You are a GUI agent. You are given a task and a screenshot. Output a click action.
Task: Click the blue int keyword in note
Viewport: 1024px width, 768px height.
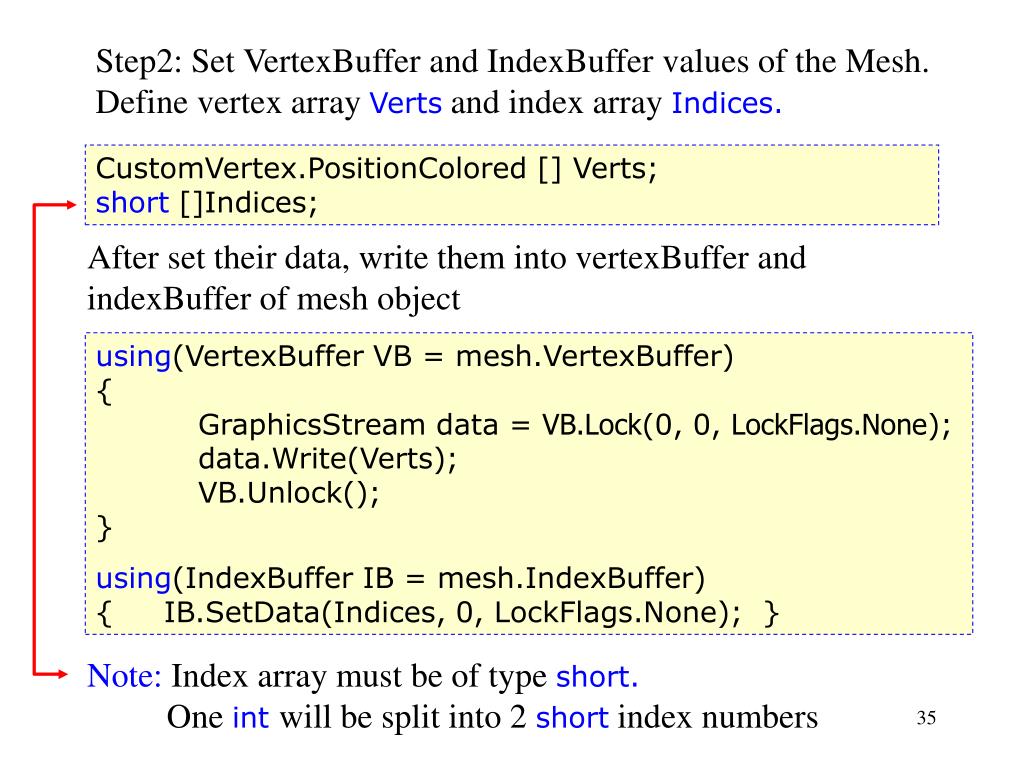pyautogui.click(x=251, y=717)
